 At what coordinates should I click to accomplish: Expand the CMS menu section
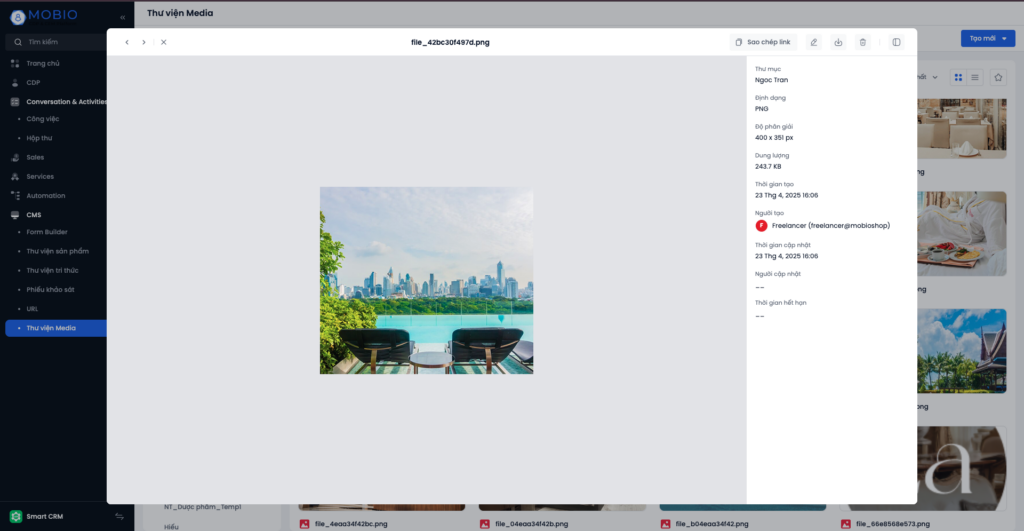(x=34, y=215)
